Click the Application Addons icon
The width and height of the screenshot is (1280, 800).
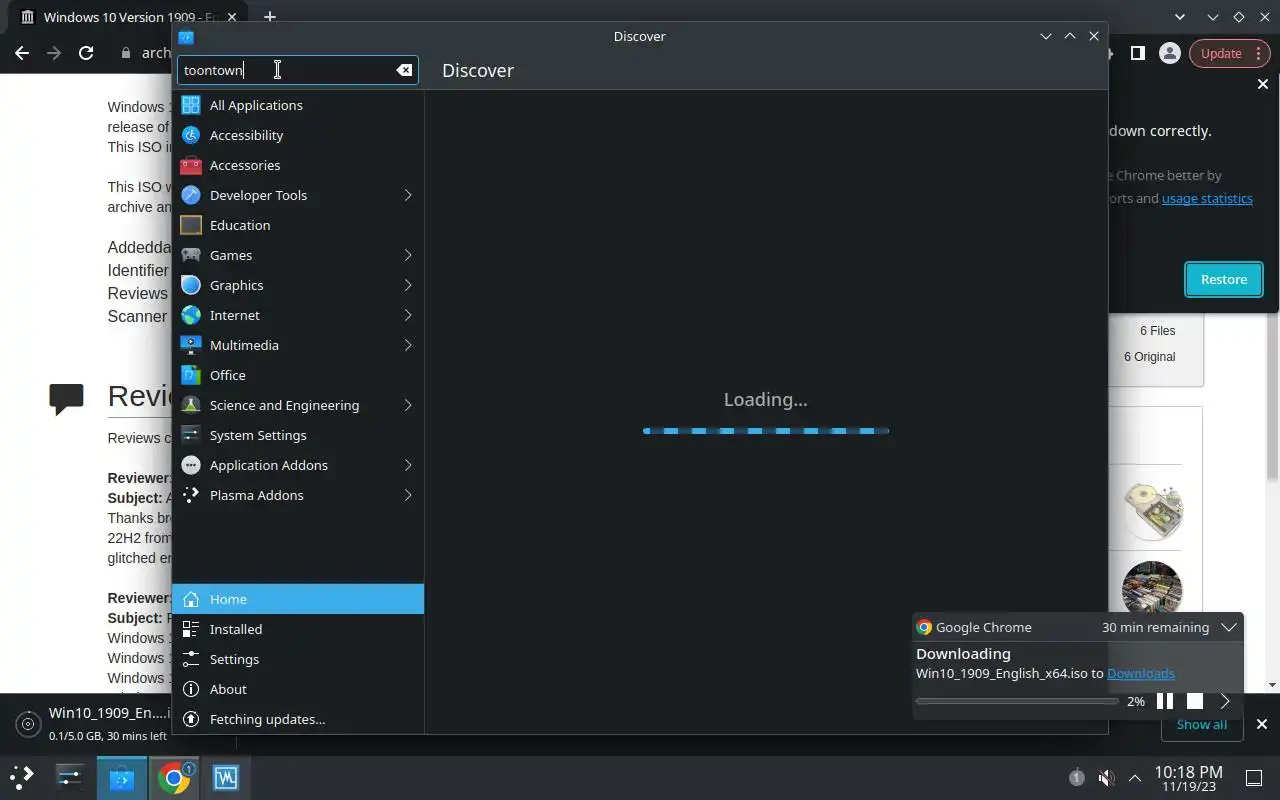[x=191, y=465]
